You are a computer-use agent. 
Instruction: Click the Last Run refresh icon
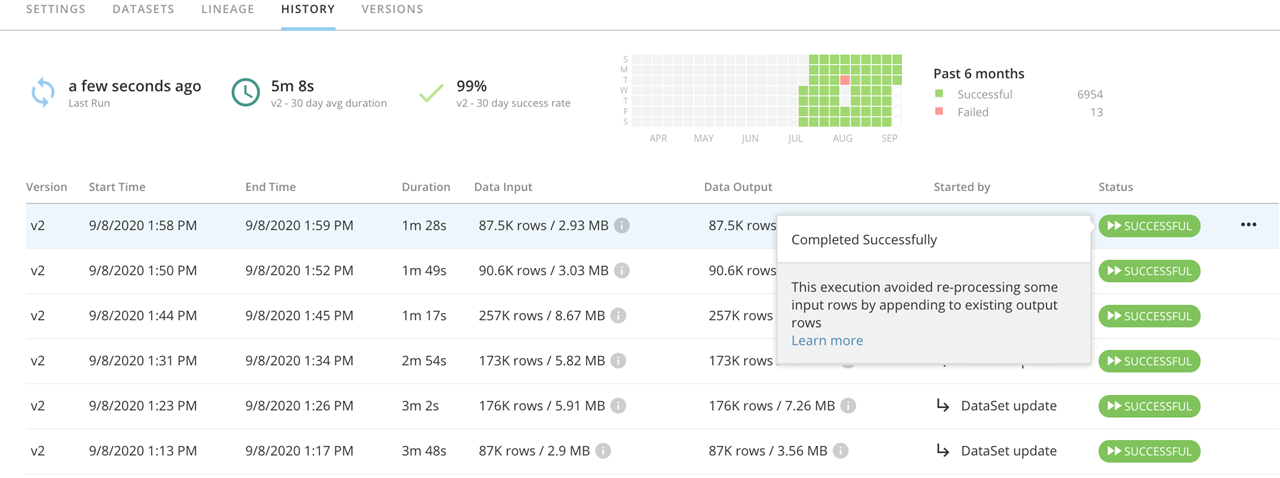click(x=43, y=93)
